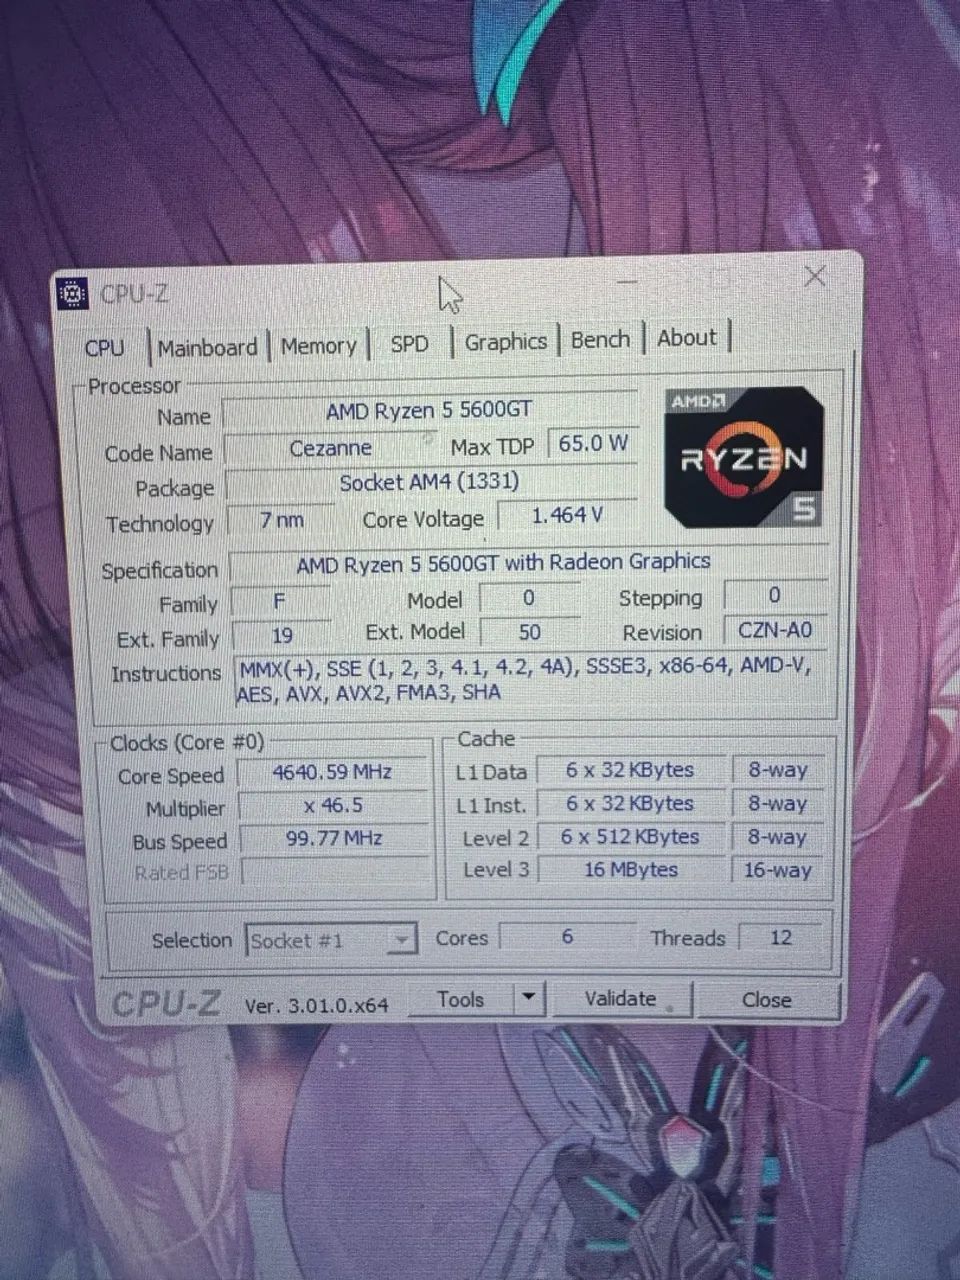Image resolution: width=960 pixels, height=1280 pixels.
Task: Click the Family value F
Action: tap(280, 601)
